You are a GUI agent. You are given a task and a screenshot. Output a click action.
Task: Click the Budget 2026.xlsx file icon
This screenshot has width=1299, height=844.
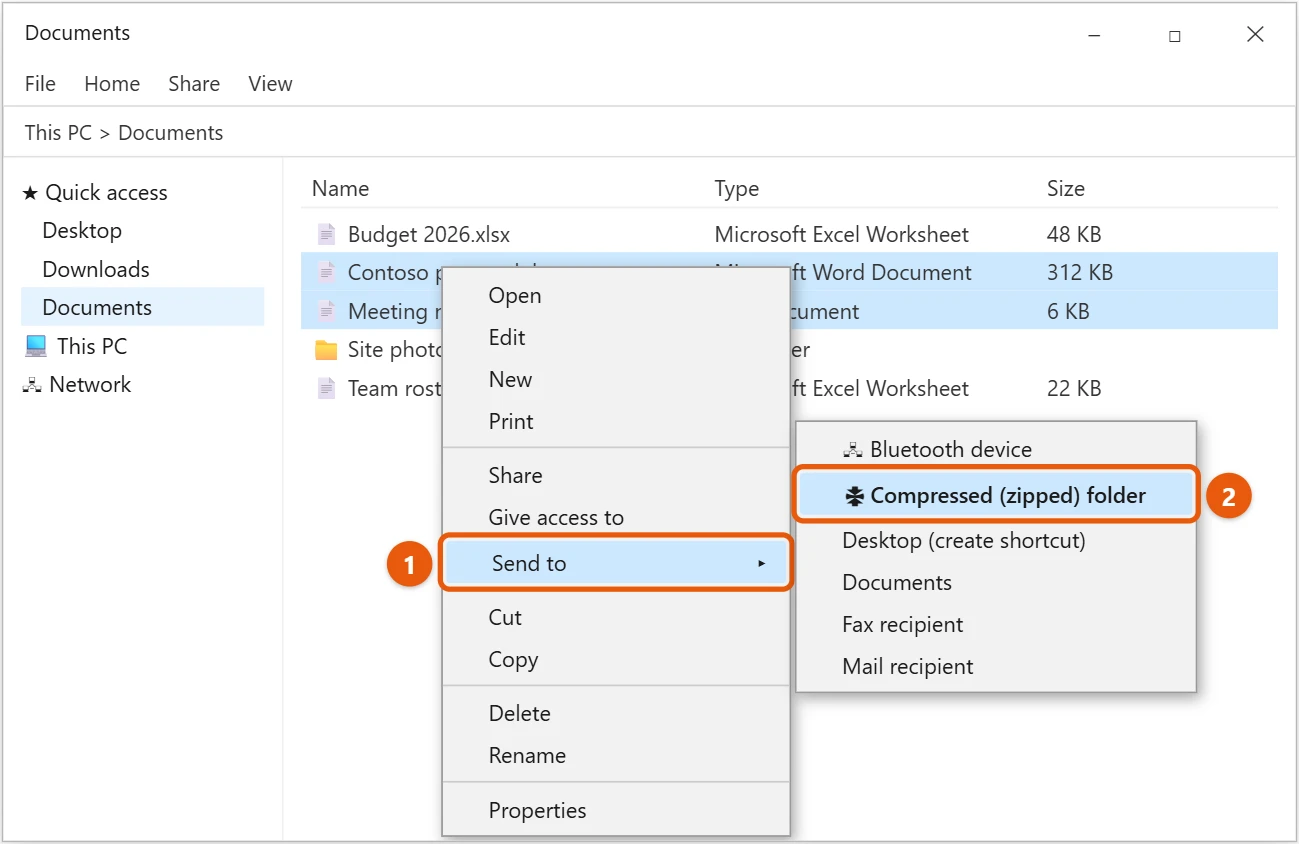click(x=326, y=235)
